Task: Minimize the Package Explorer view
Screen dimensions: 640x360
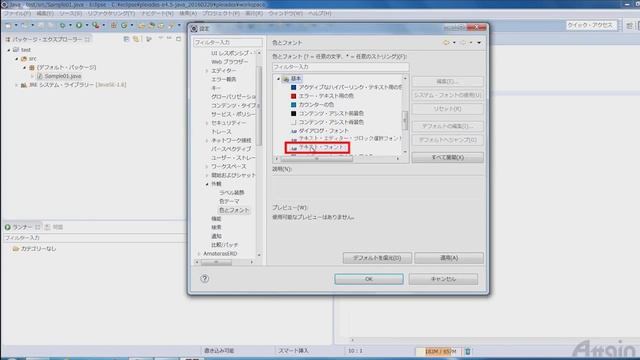Action: click(x=169, y=39)
